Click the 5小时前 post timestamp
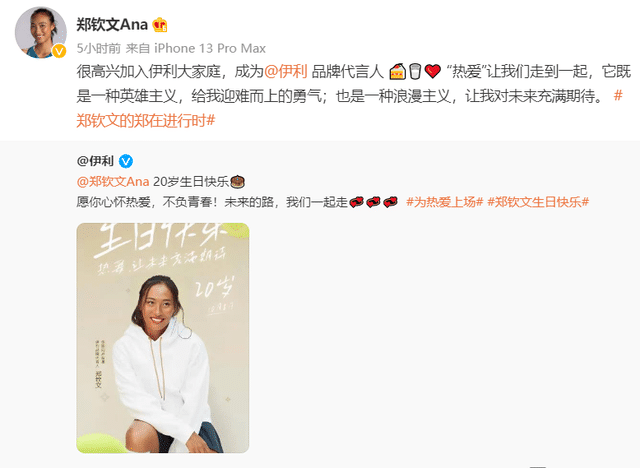 point(98,49)
